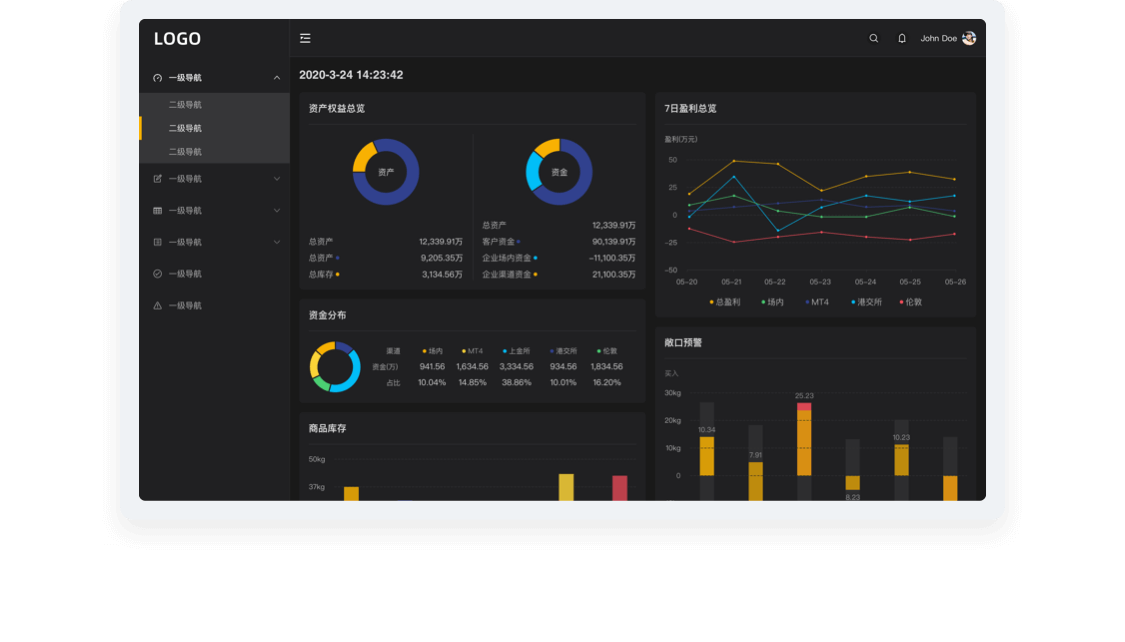Viewport: 1125px width, 642px height.
Task: Click the table grid icon in the sidebar
Action: [157, 210]
